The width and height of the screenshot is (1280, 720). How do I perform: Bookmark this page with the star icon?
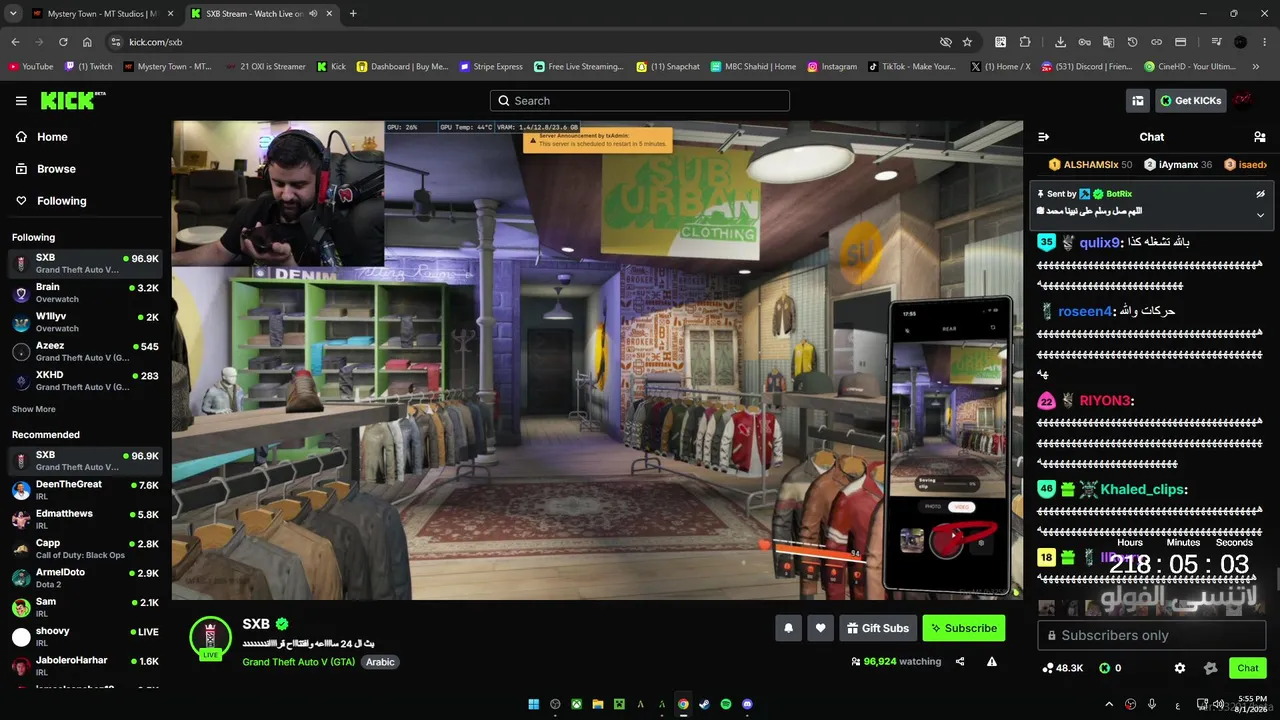coord(967,42)
